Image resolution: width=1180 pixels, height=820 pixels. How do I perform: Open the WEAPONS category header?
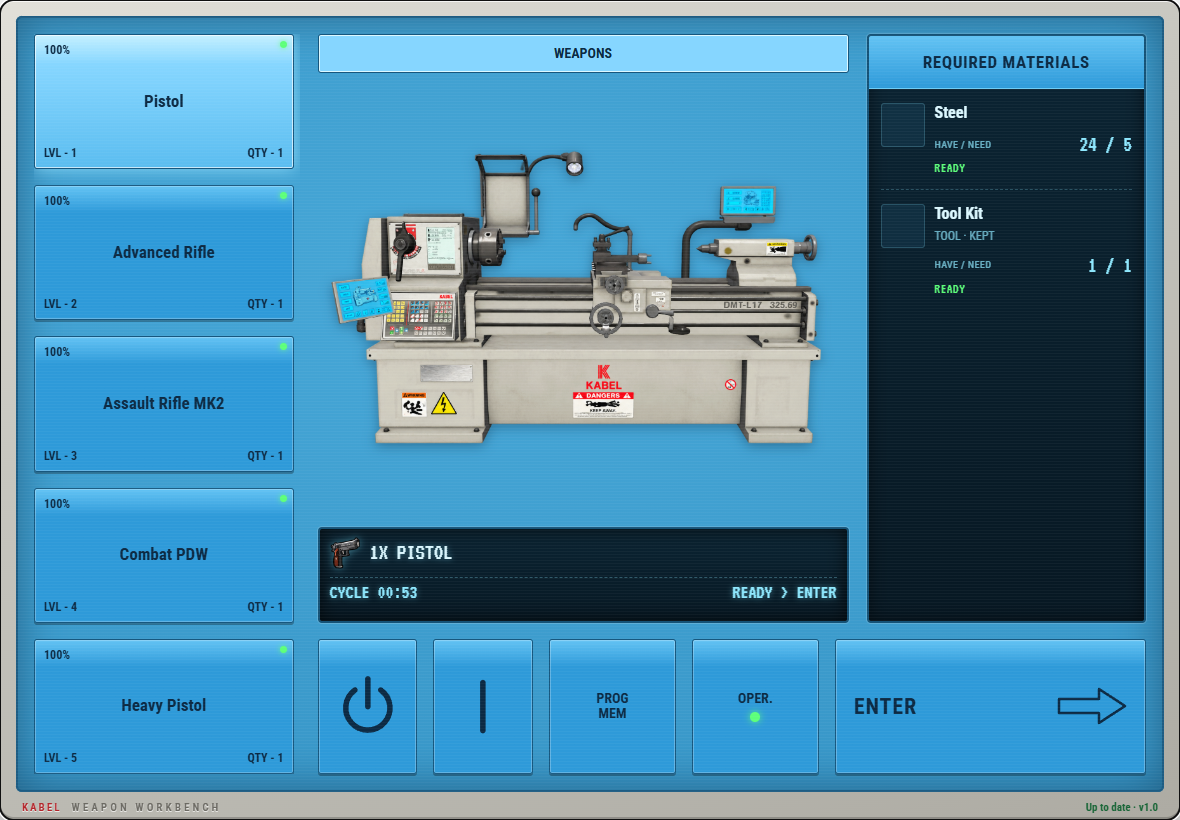583,53
